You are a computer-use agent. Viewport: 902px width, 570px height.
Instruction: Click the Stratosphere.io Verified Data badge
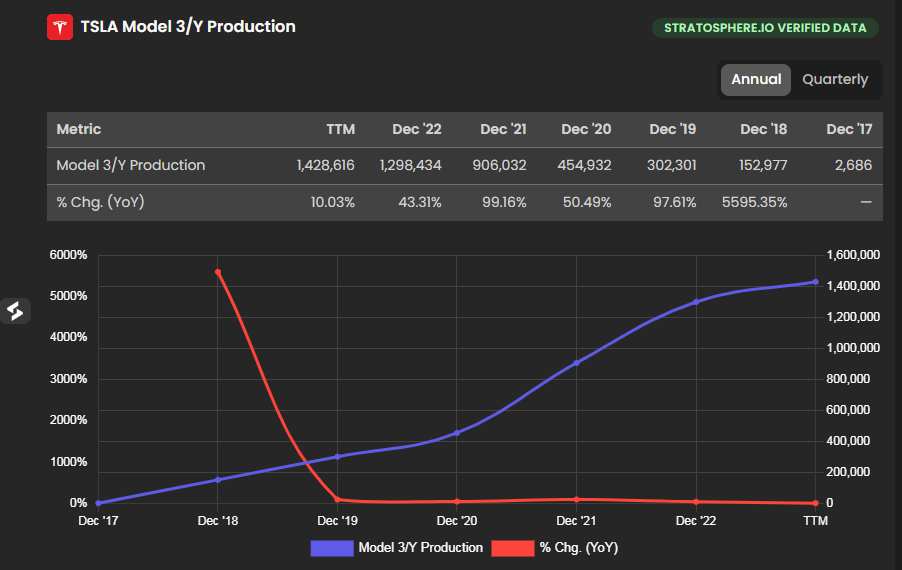765,27
